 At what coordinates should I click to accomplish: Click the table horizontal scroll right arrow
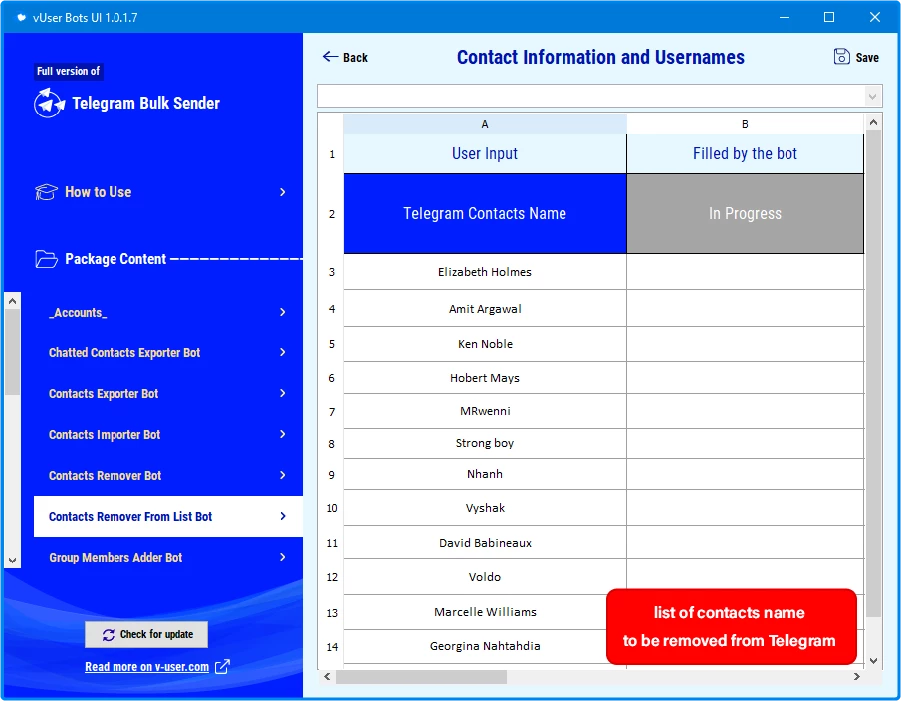point(857,676)
